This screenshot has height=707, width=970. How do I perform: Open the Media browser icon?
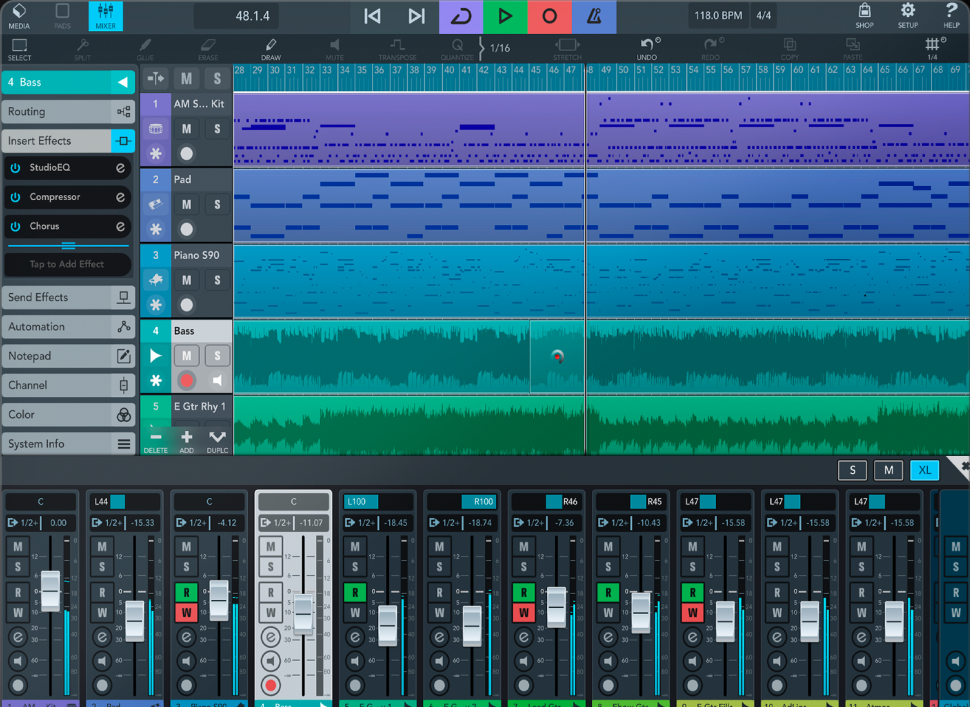(x=19, y=15)
